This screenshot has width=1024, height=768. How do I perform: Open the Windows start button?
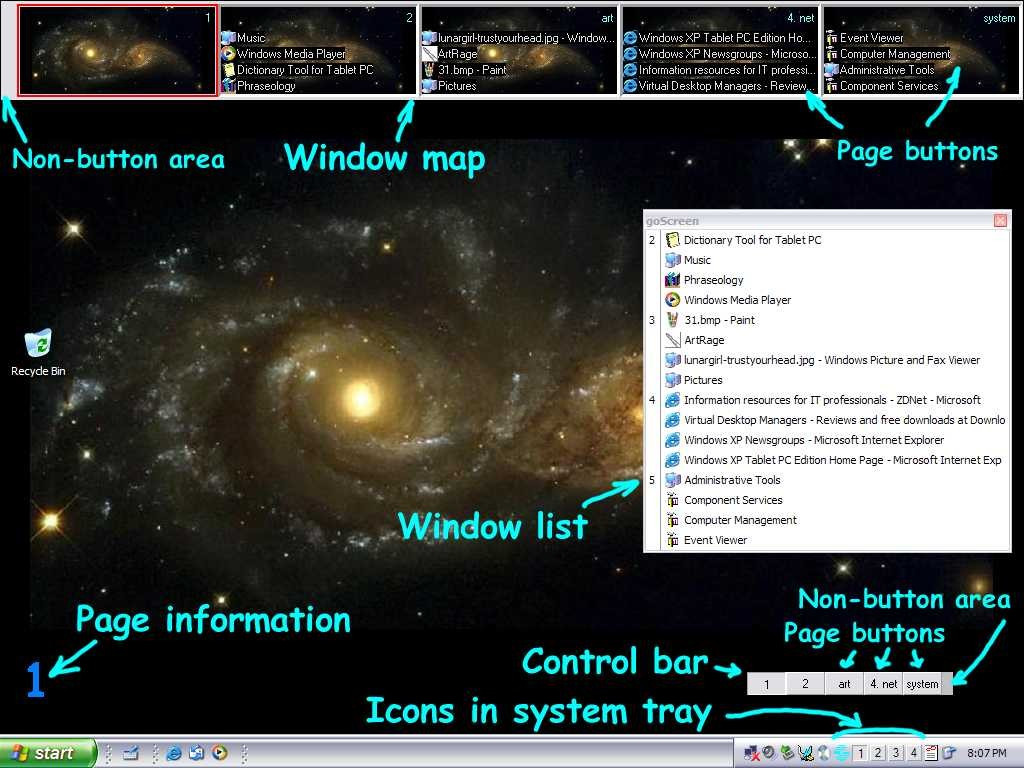click(47, 753)
